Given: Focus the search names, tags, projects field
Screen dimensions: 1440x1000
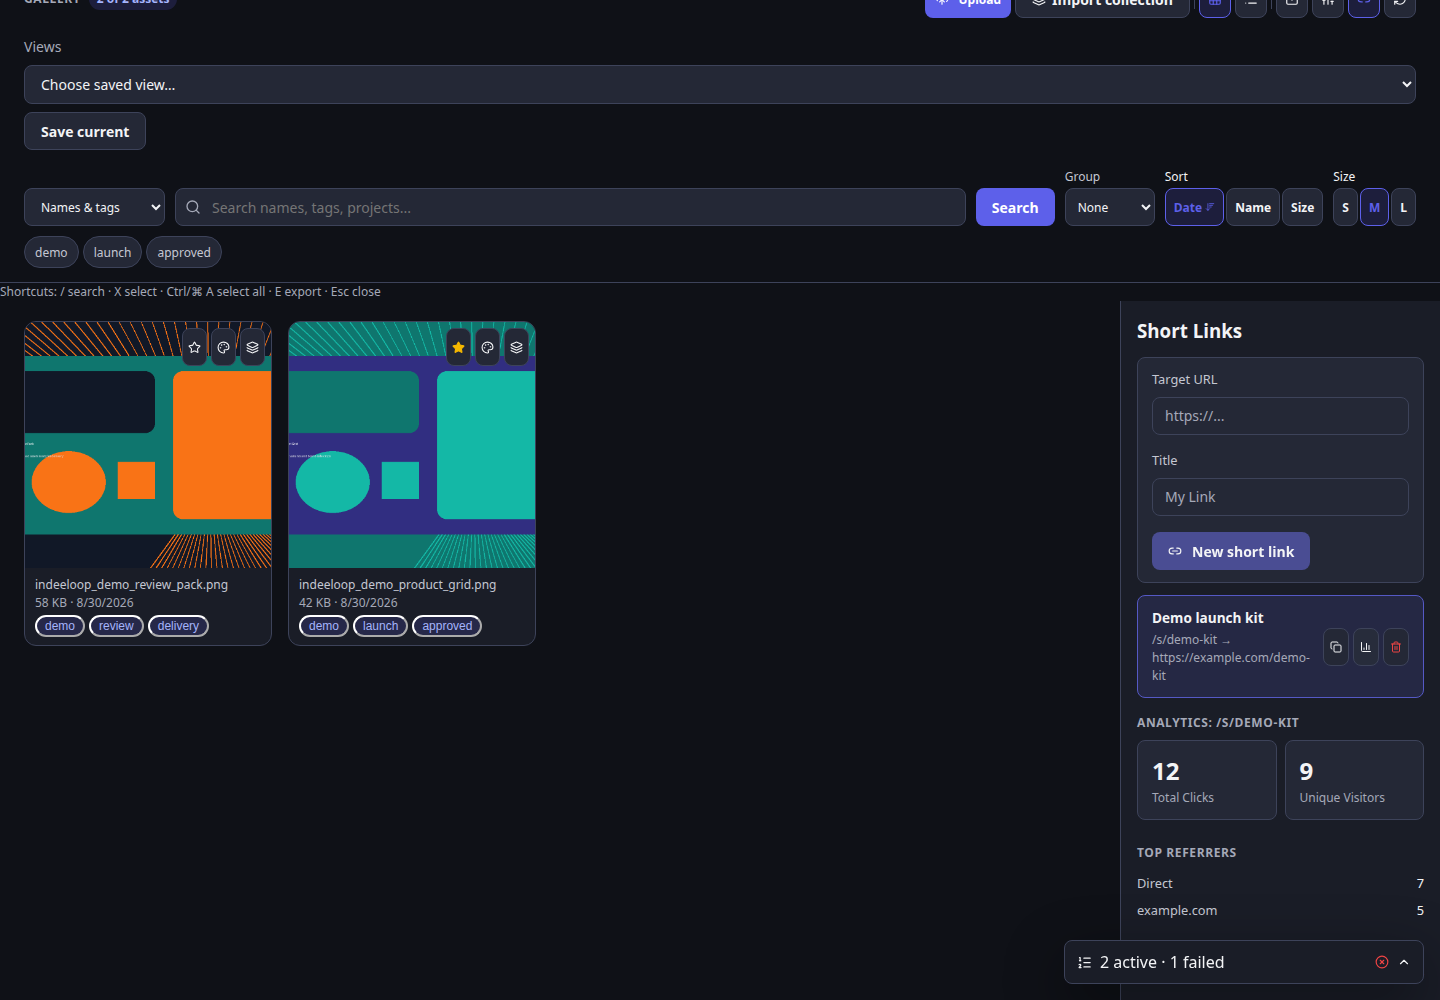Looking at the screenshot, I should coord(570,207).
